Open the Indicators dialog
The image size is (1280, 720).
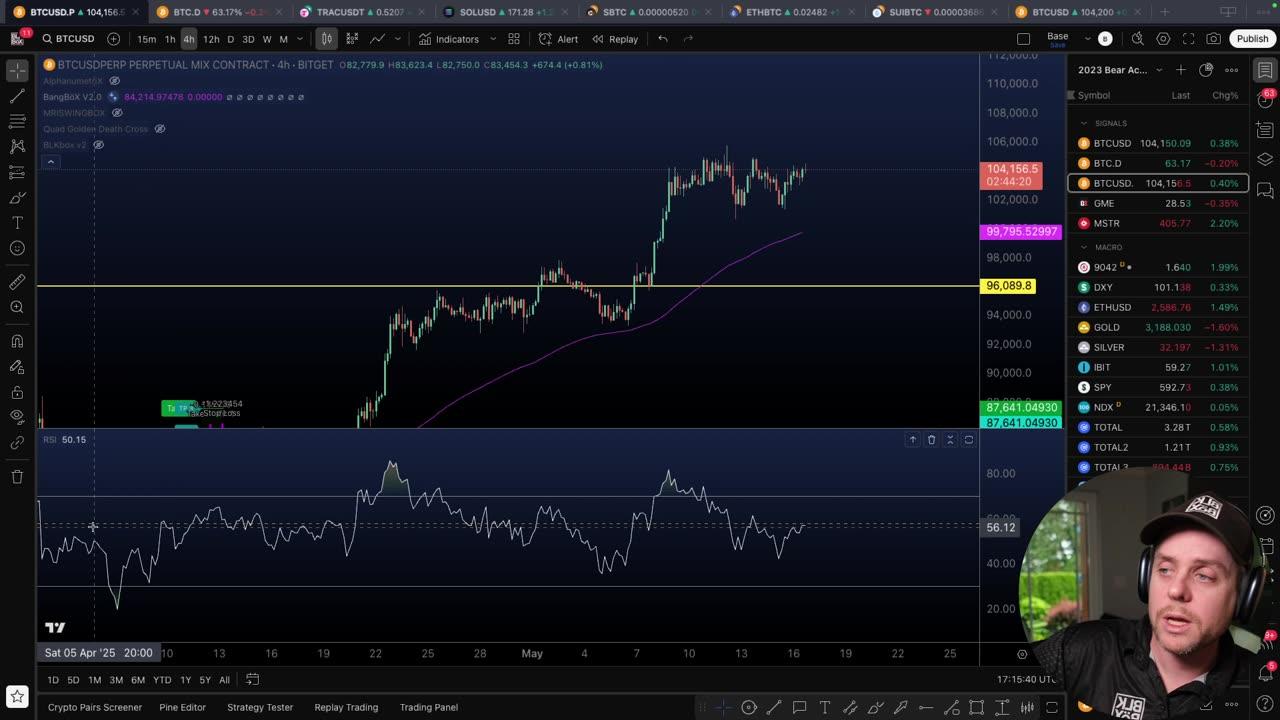[x=448, y=39]
